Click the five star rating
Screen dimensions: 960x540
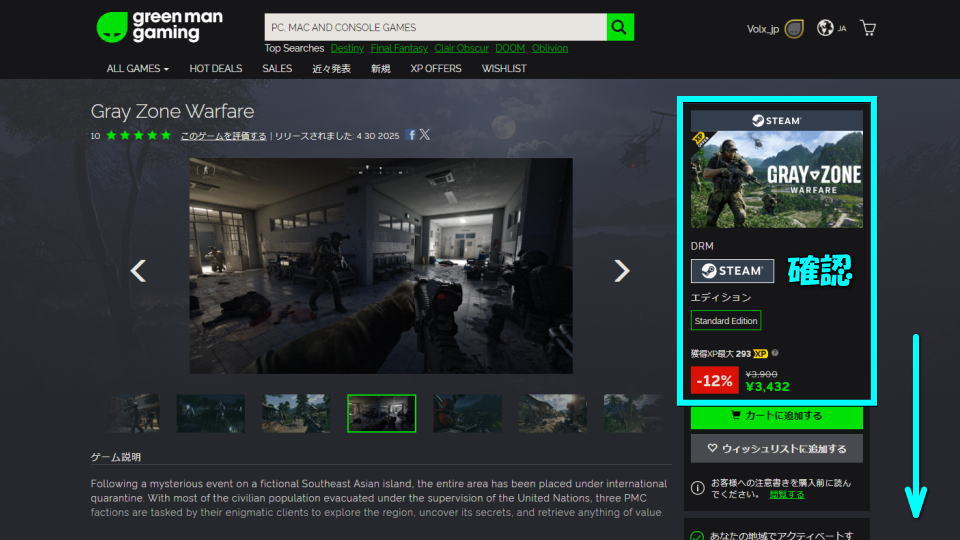click(x=138, y=135)
